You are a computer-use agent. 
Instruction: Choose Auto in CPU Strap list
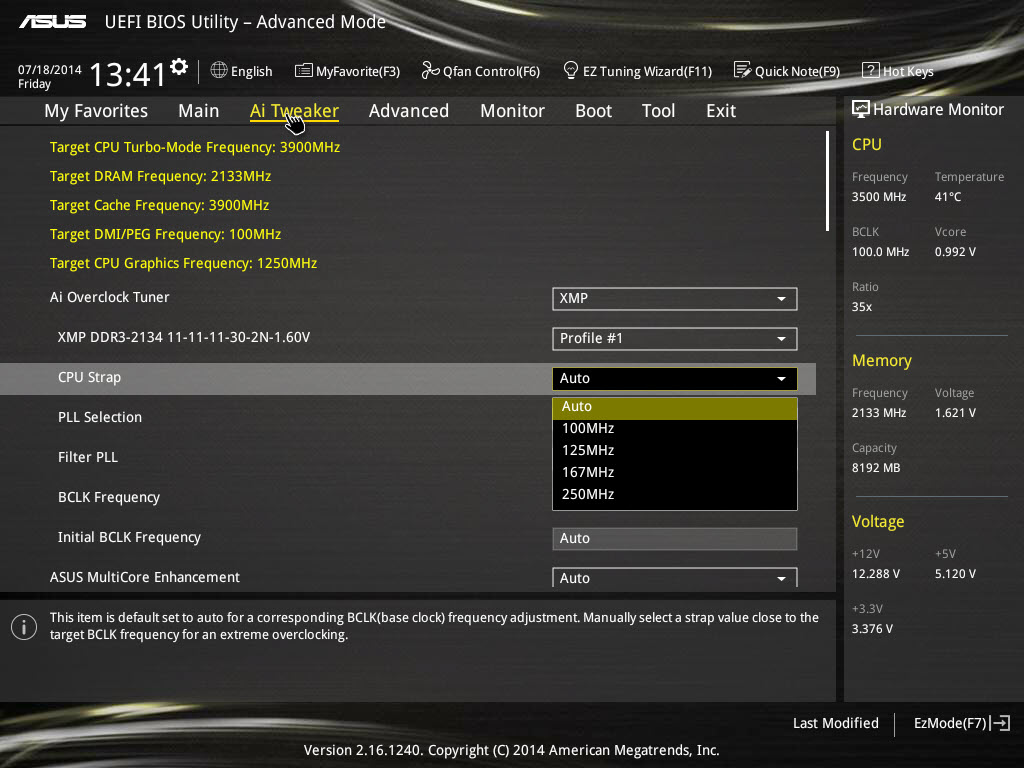coord(675,407)
